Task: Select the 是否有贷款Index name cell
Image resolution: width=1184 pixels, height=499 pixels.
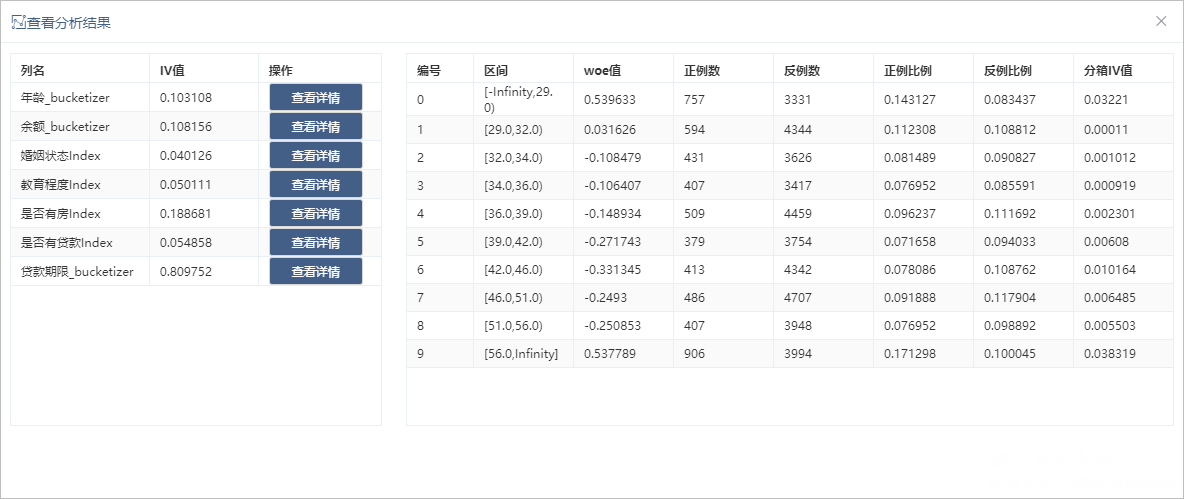Action: click(x=80, y=242)
